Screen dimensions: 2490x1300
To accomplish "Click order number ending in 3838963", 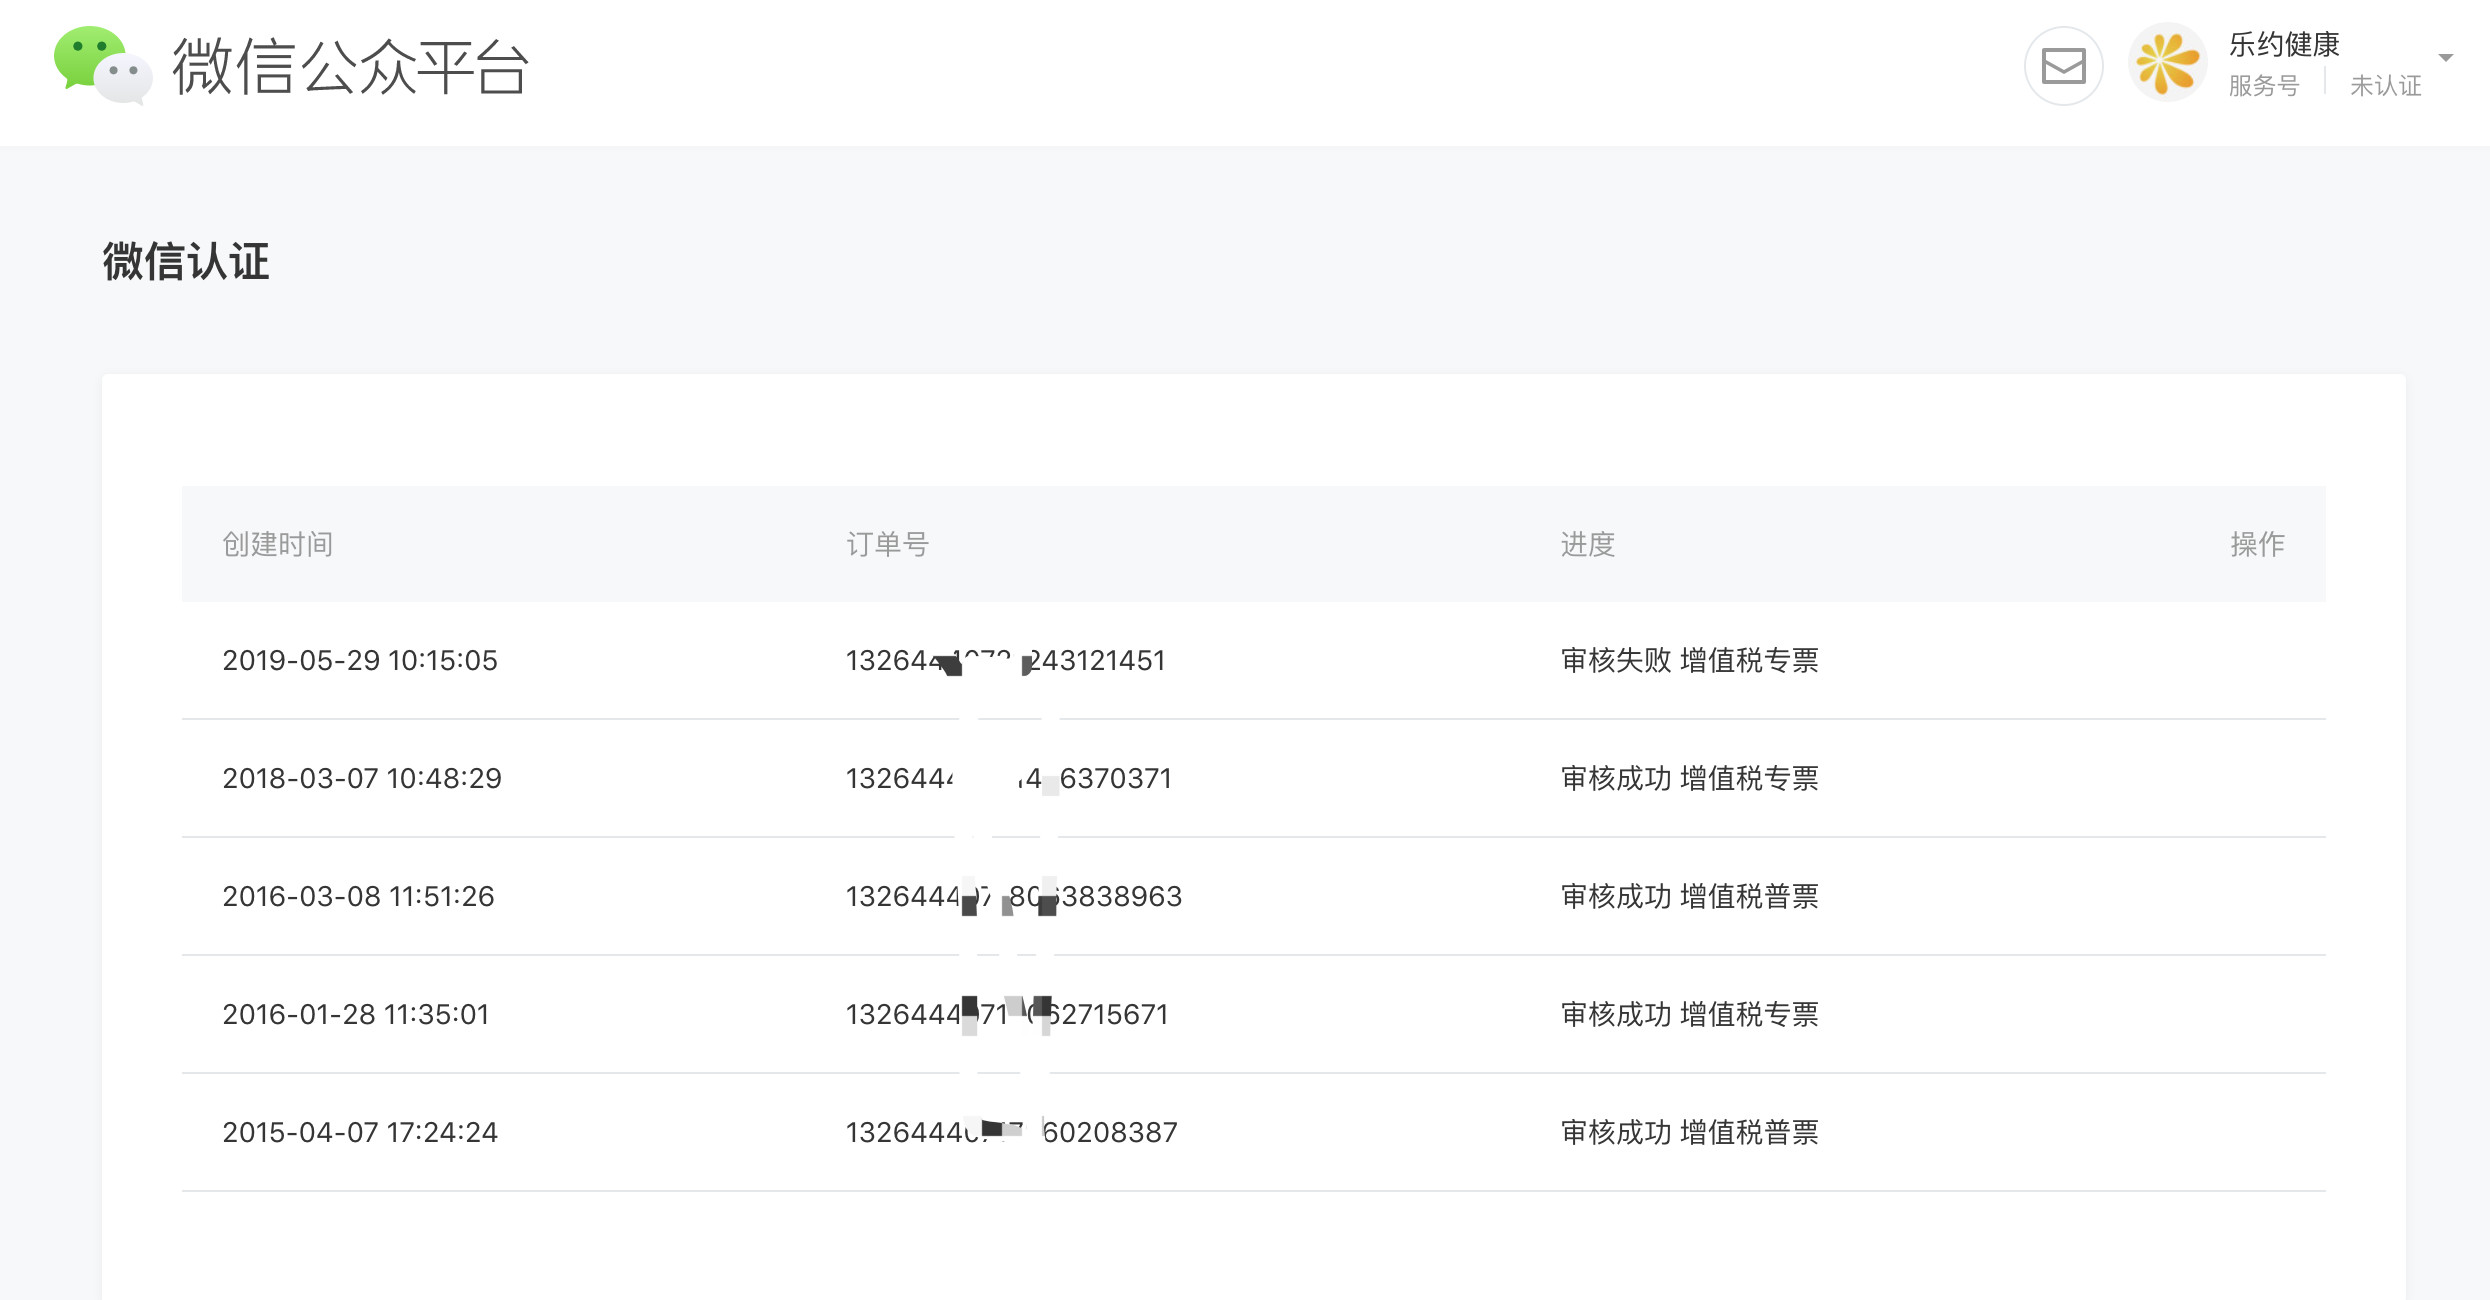I will click(x=1013, y=897).
